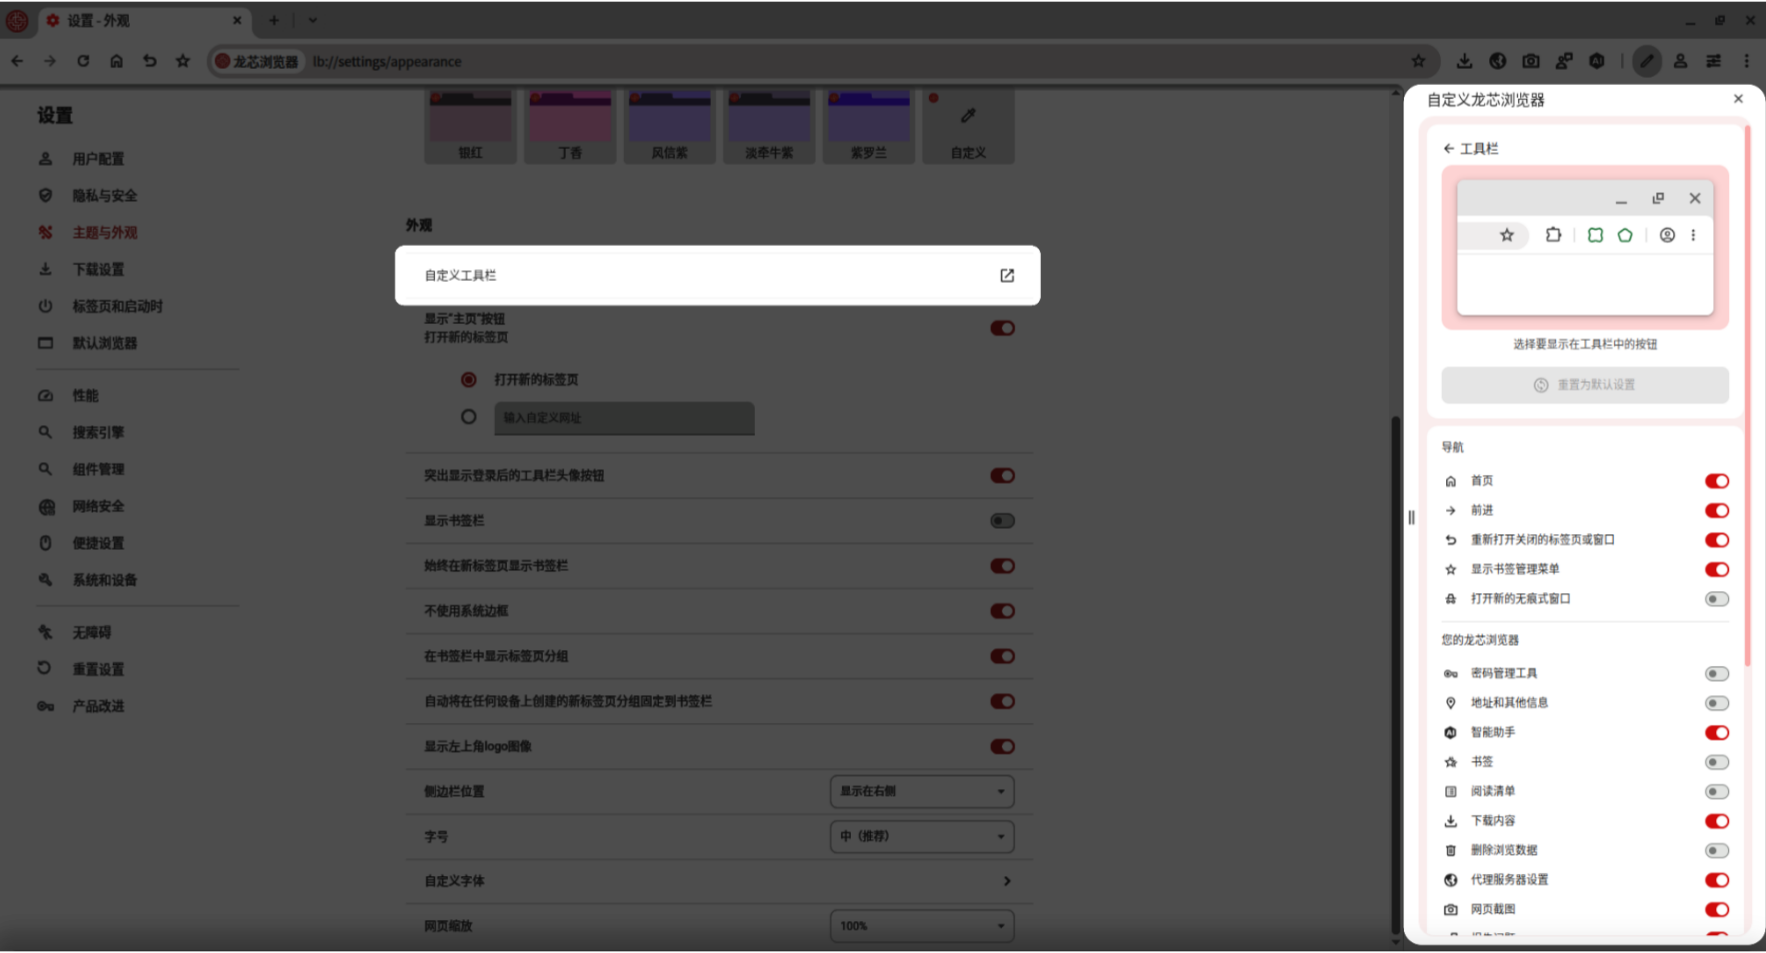Open a new tab with plus button
Viewport: 1766px width, 953px height.
(273, 20)
